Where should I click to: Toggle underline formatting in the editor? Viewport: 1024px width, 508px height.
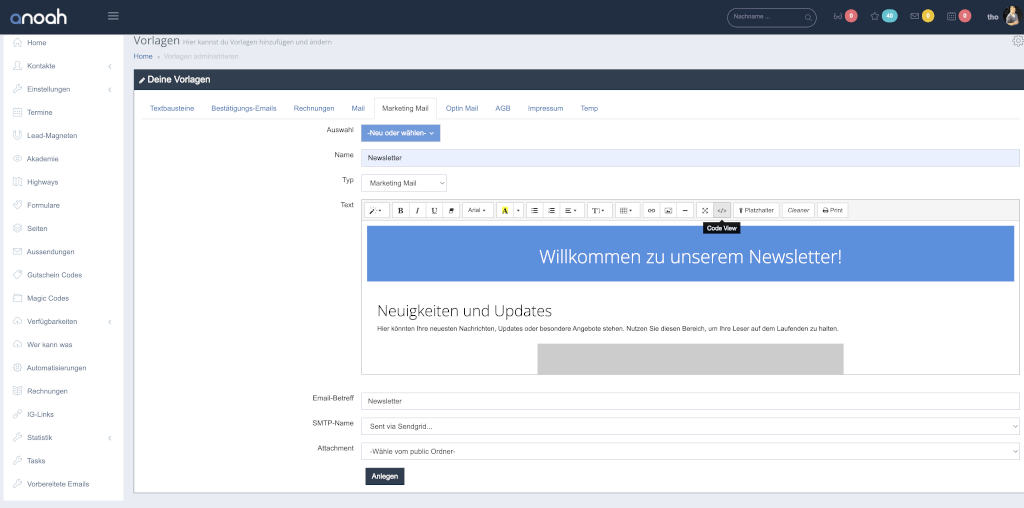click(433, 210)
